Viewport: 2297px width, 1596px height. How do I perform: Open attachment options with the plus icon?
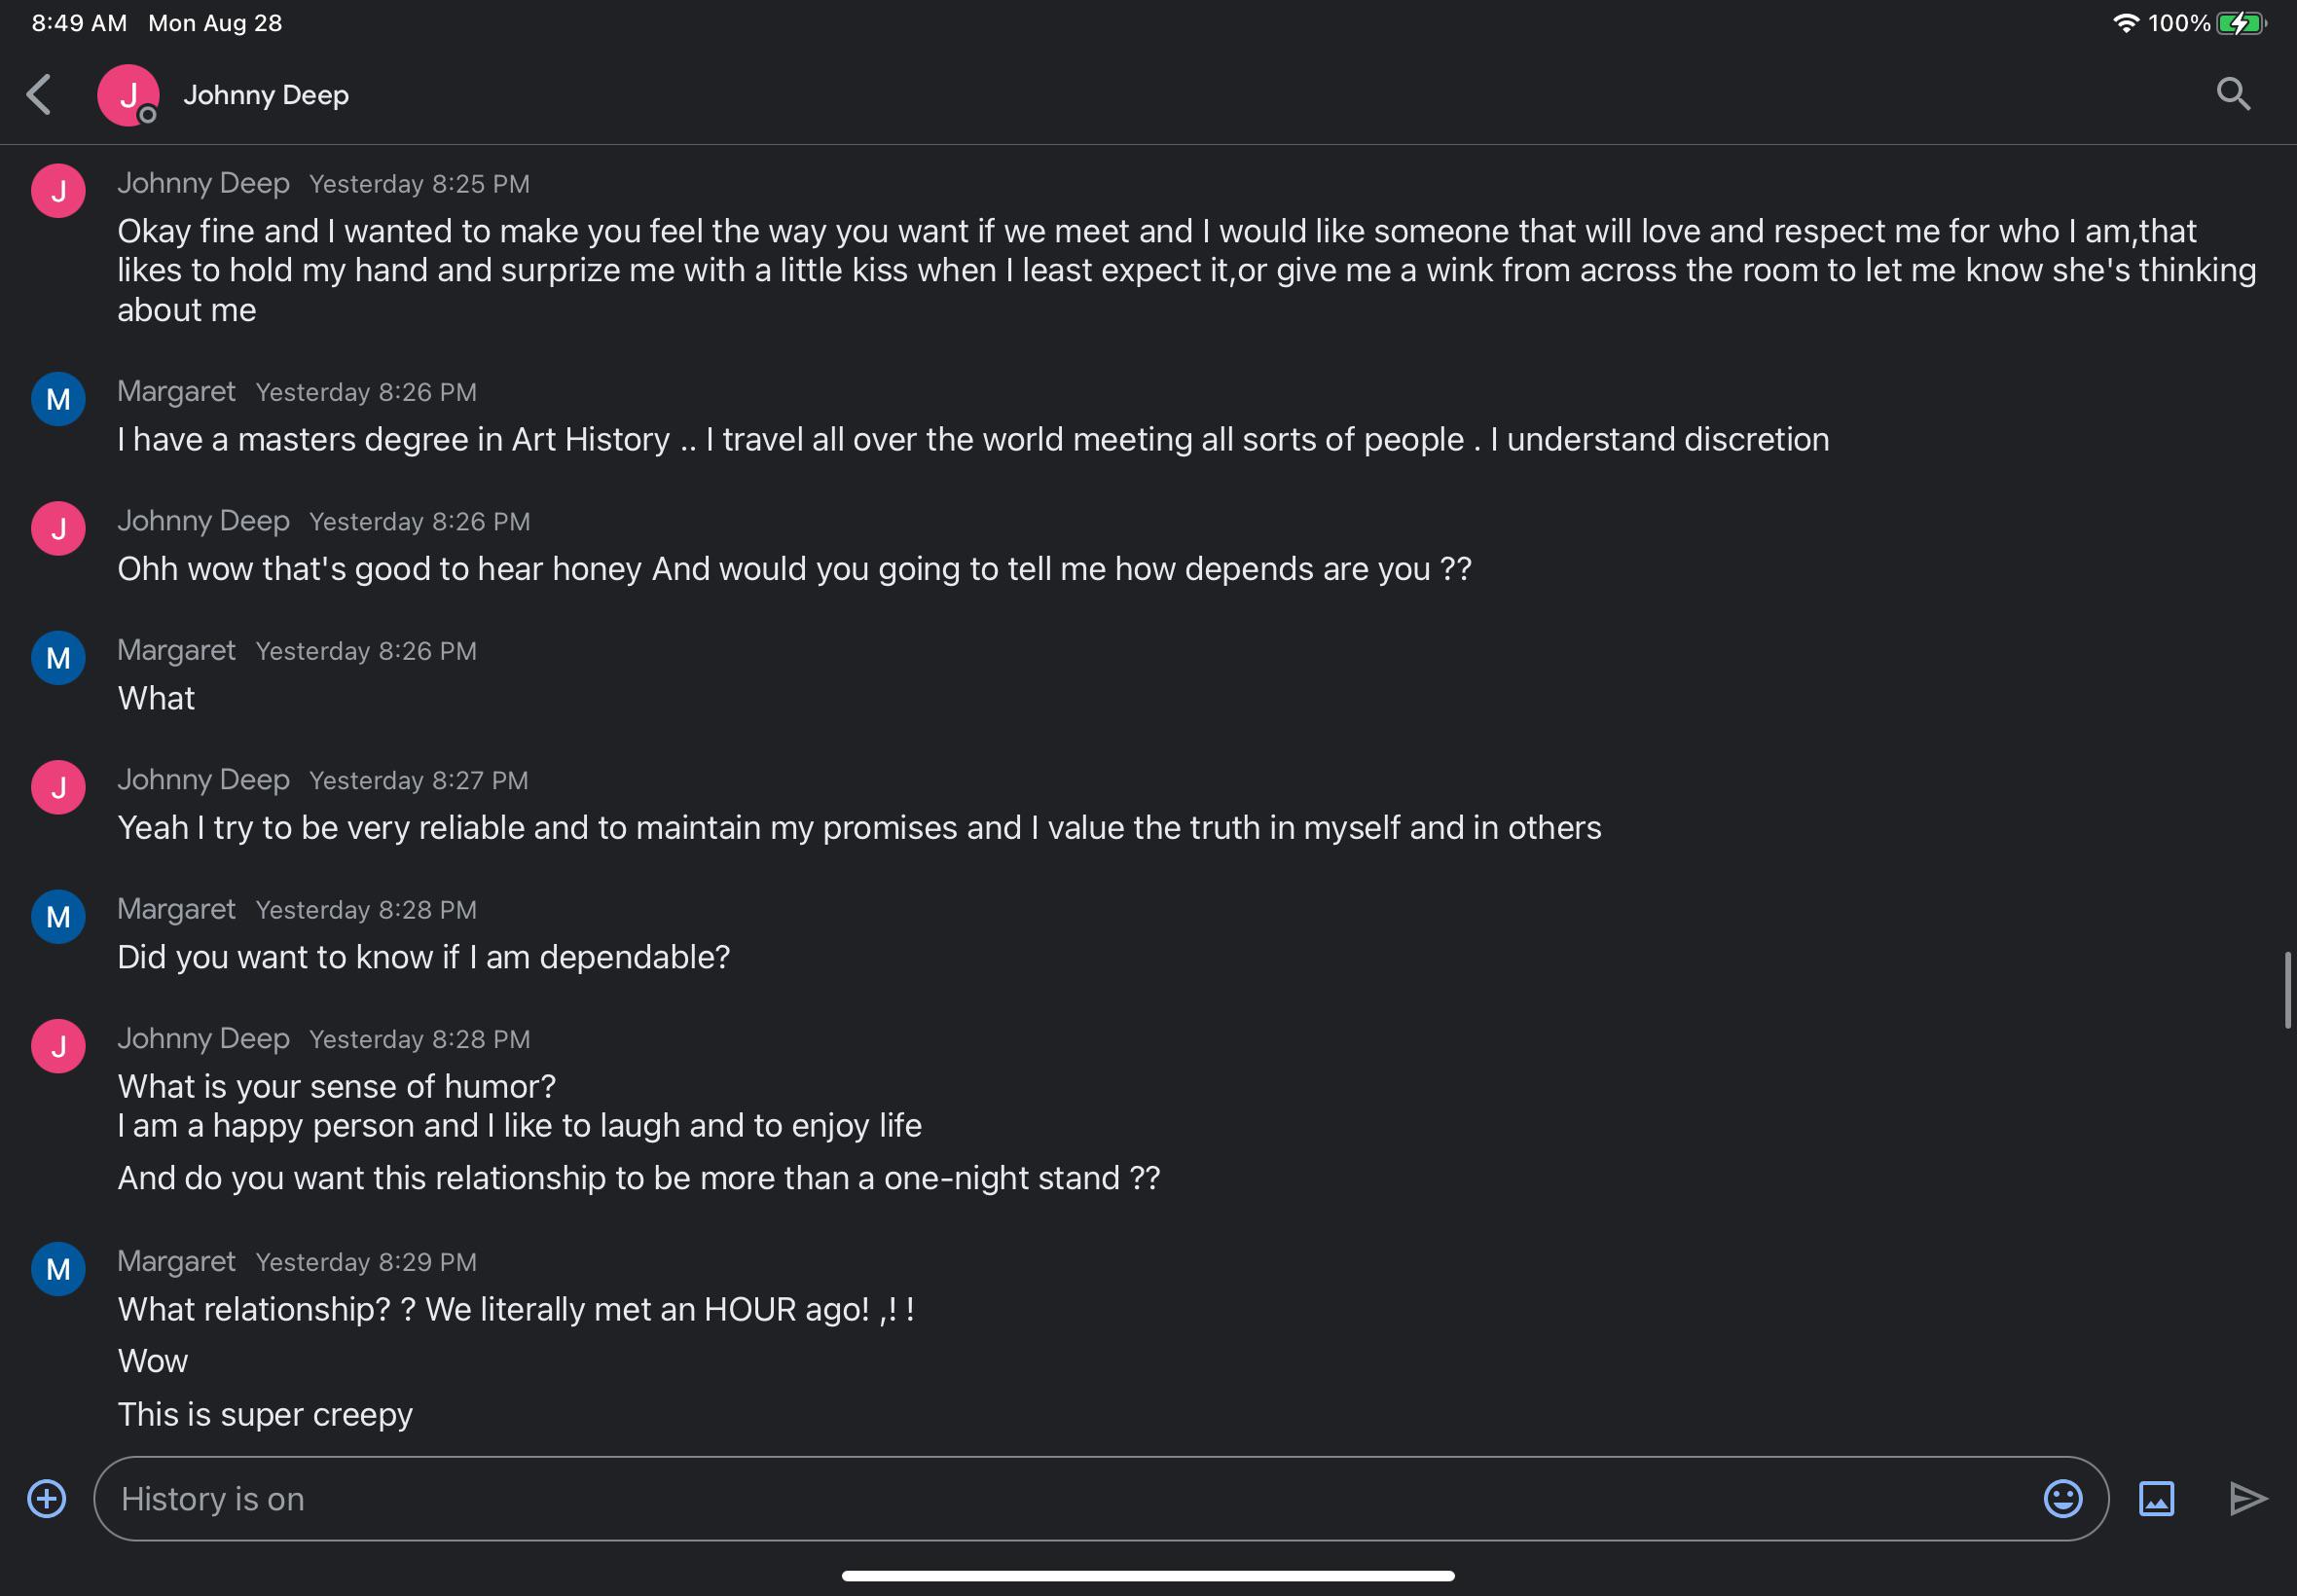[46, 1498]
